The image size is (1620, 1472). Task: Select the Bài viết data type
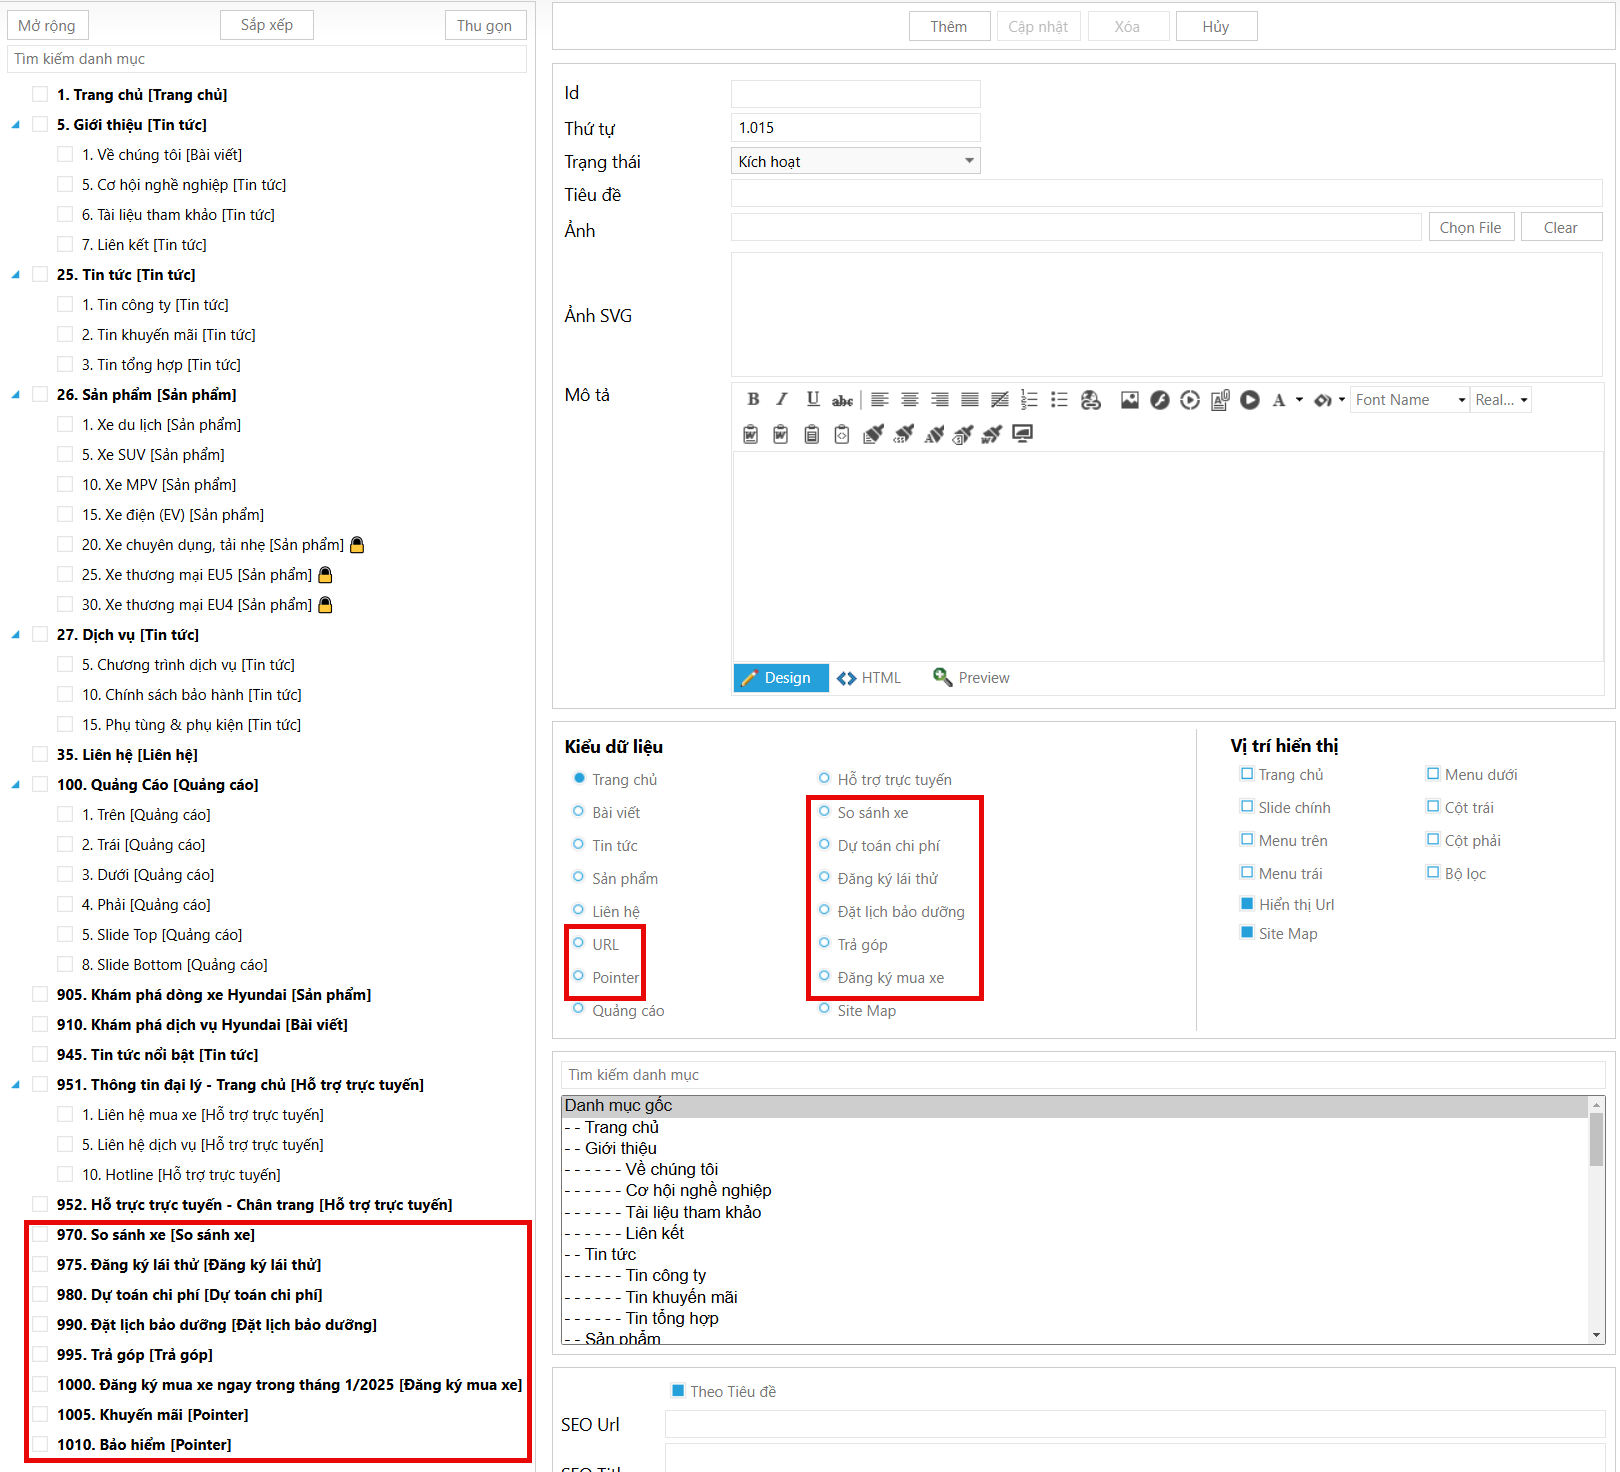pos(579,812)
